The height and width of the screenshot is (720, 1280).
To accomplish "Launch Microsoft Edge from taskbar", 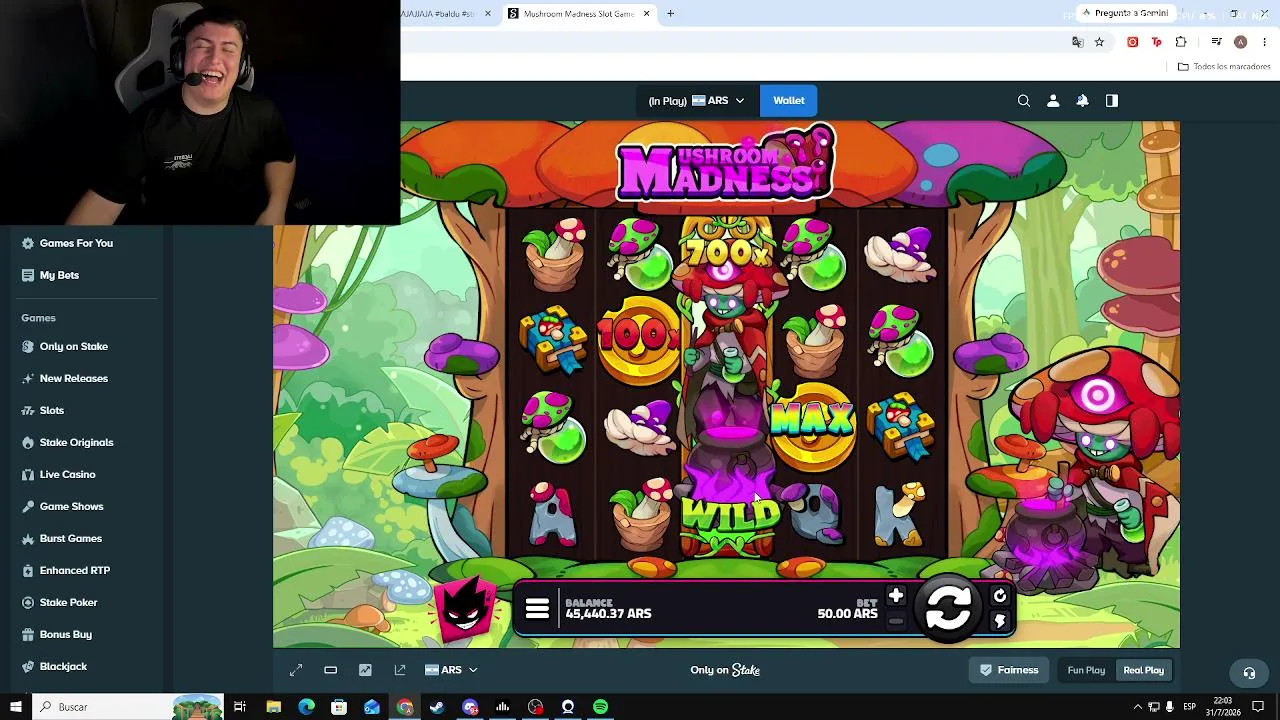I will tap(306, 707).
